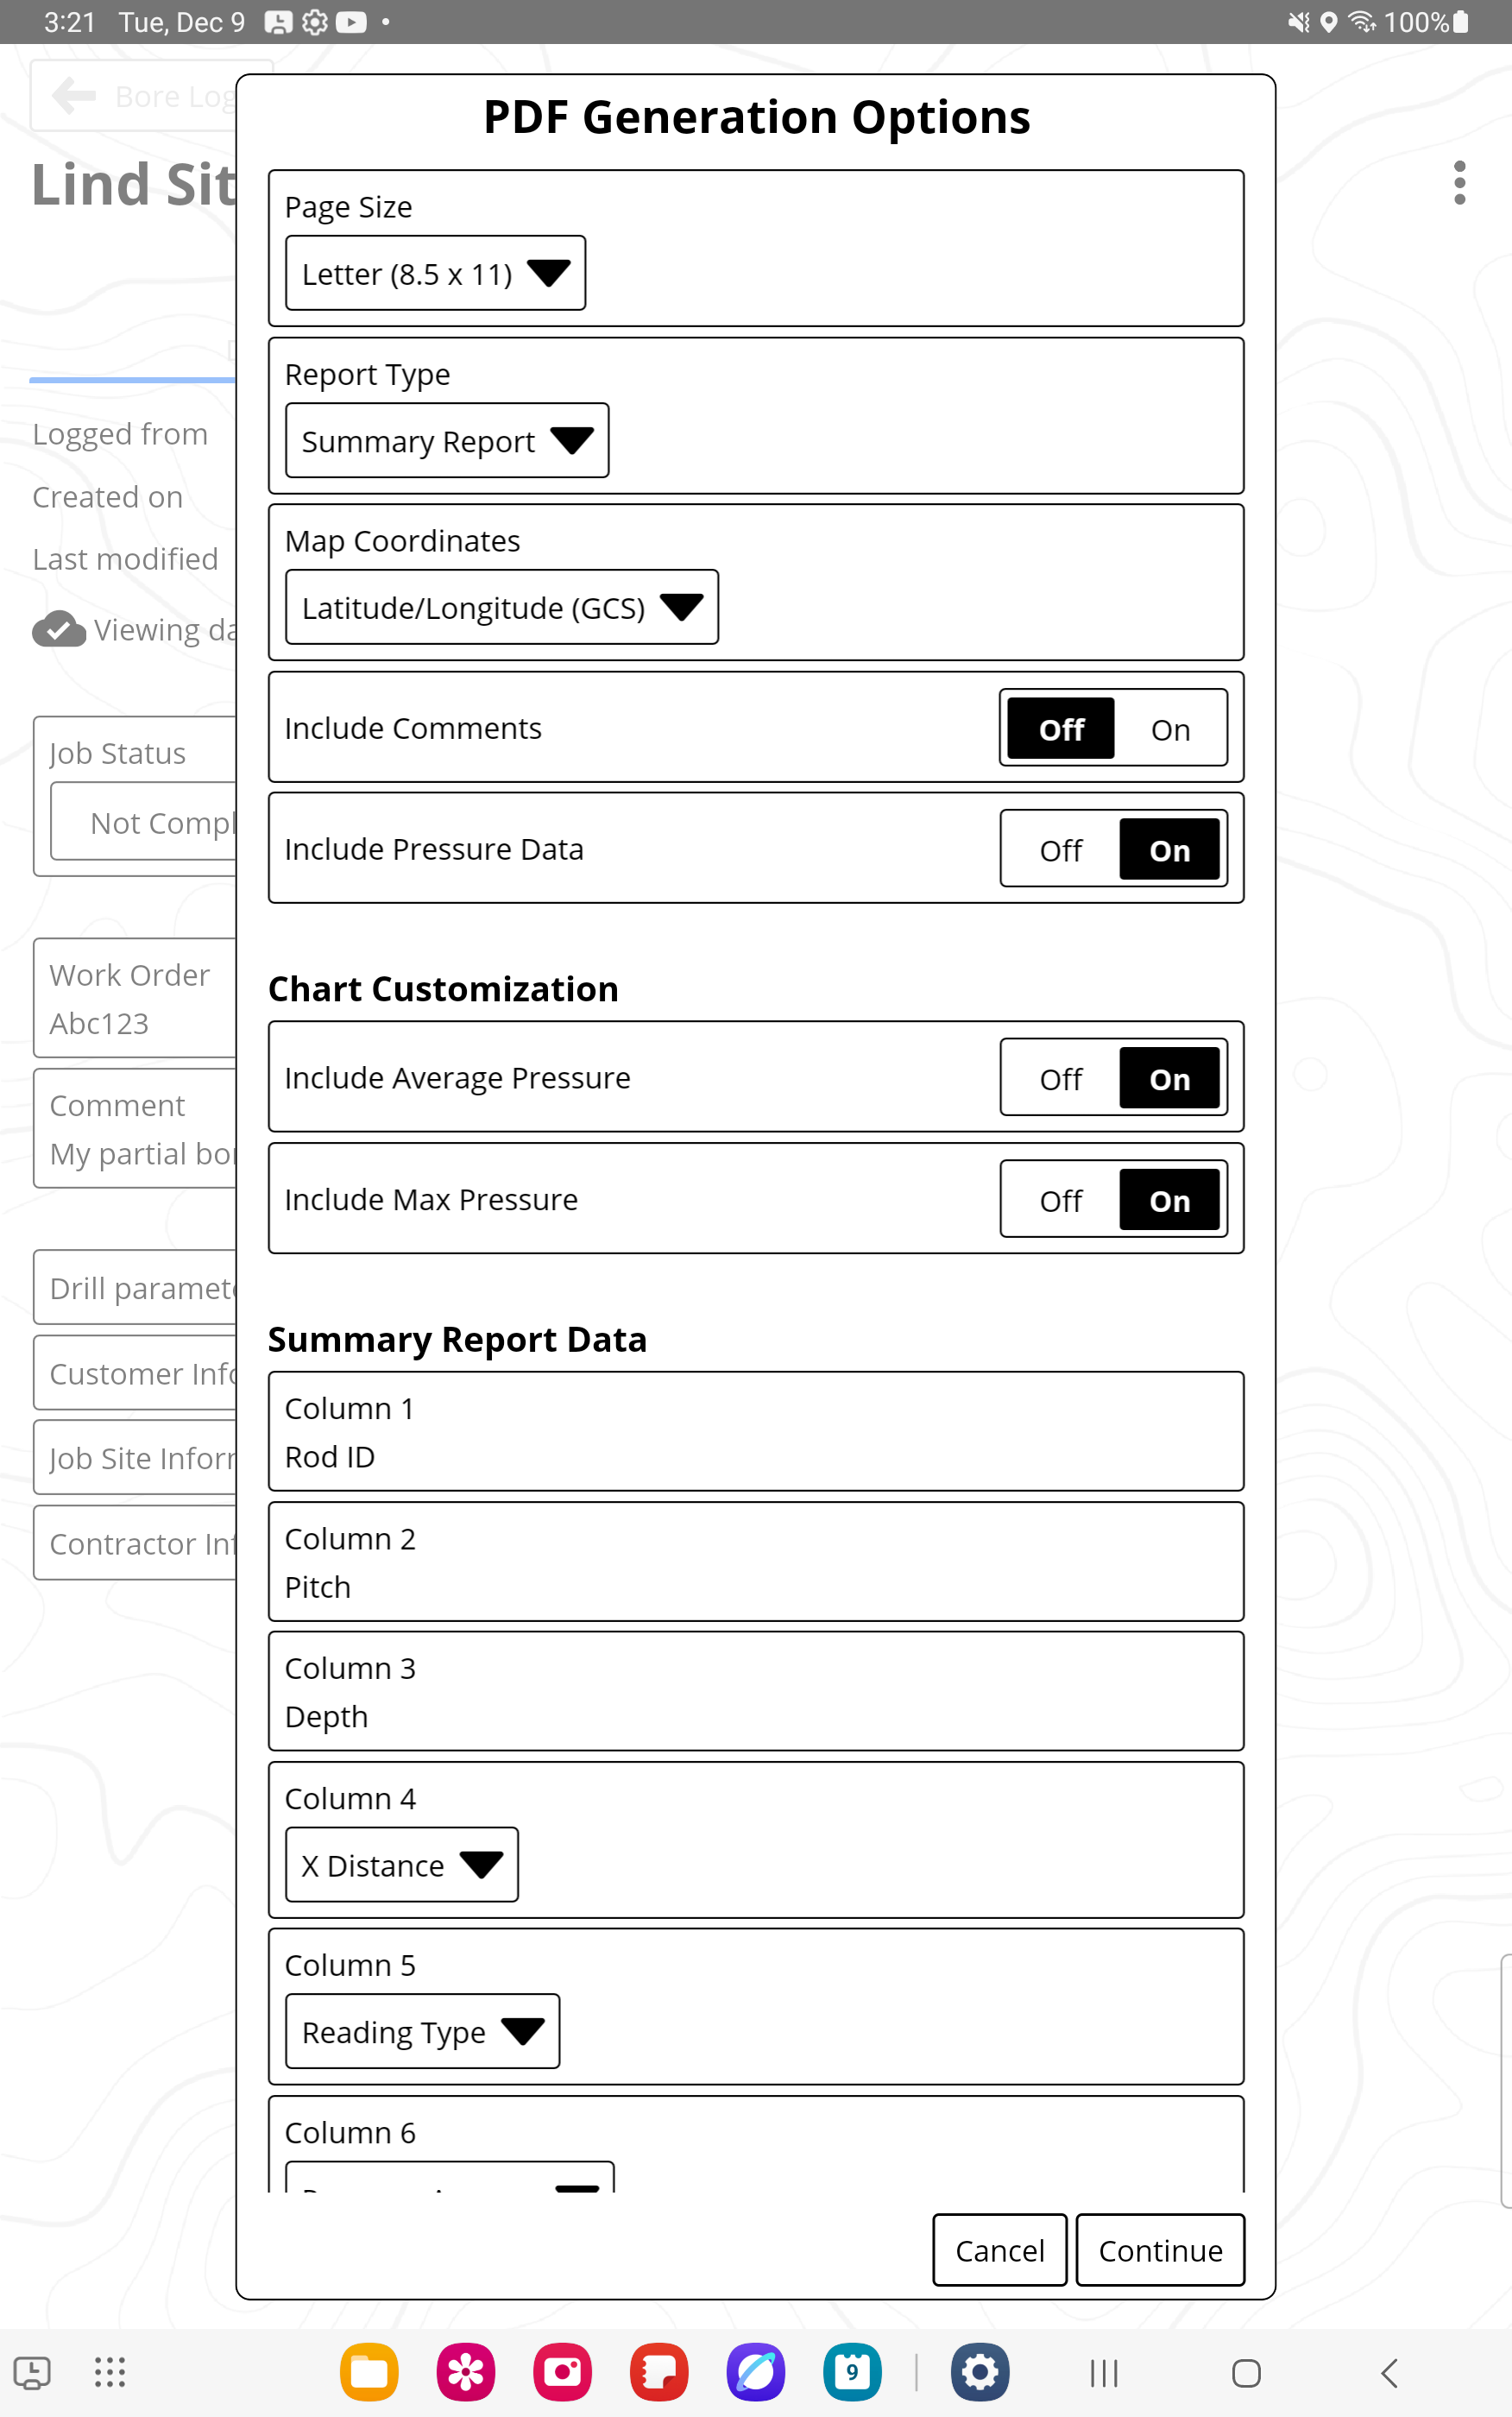Click the Cancel button

[x=999, y=2250]
